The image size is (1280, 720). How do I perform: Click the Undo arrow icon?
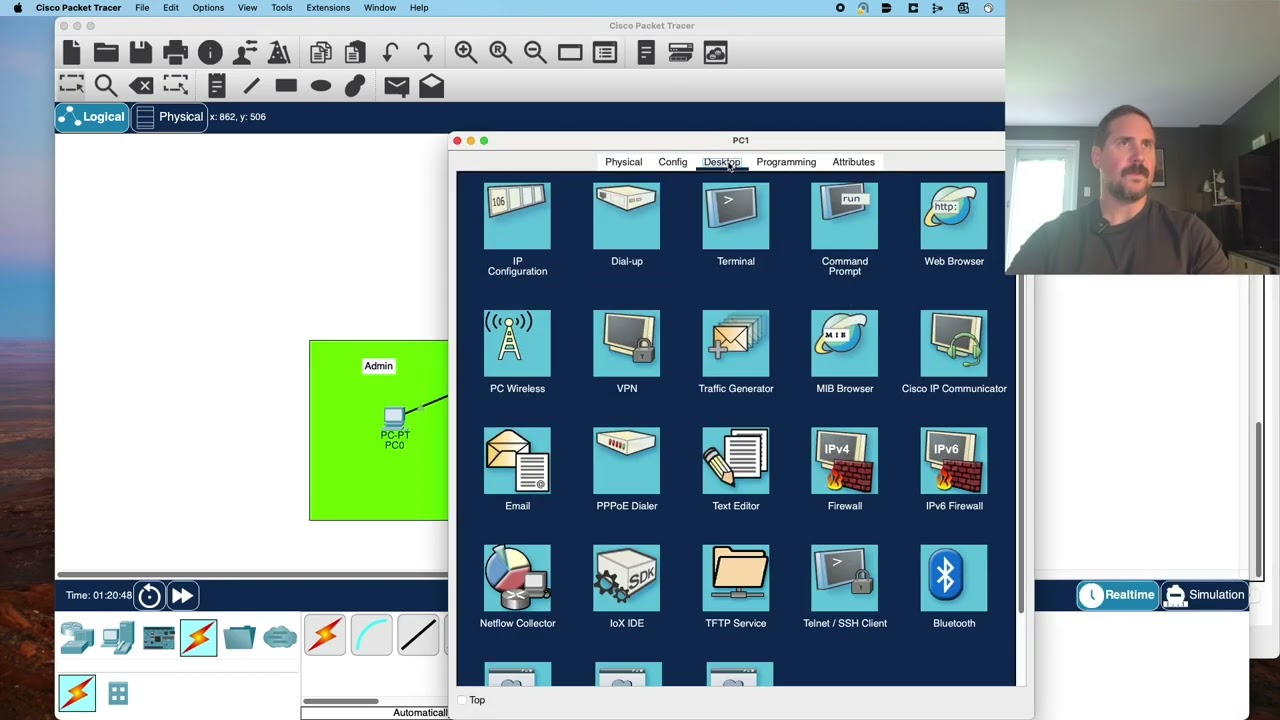point(390,52)
